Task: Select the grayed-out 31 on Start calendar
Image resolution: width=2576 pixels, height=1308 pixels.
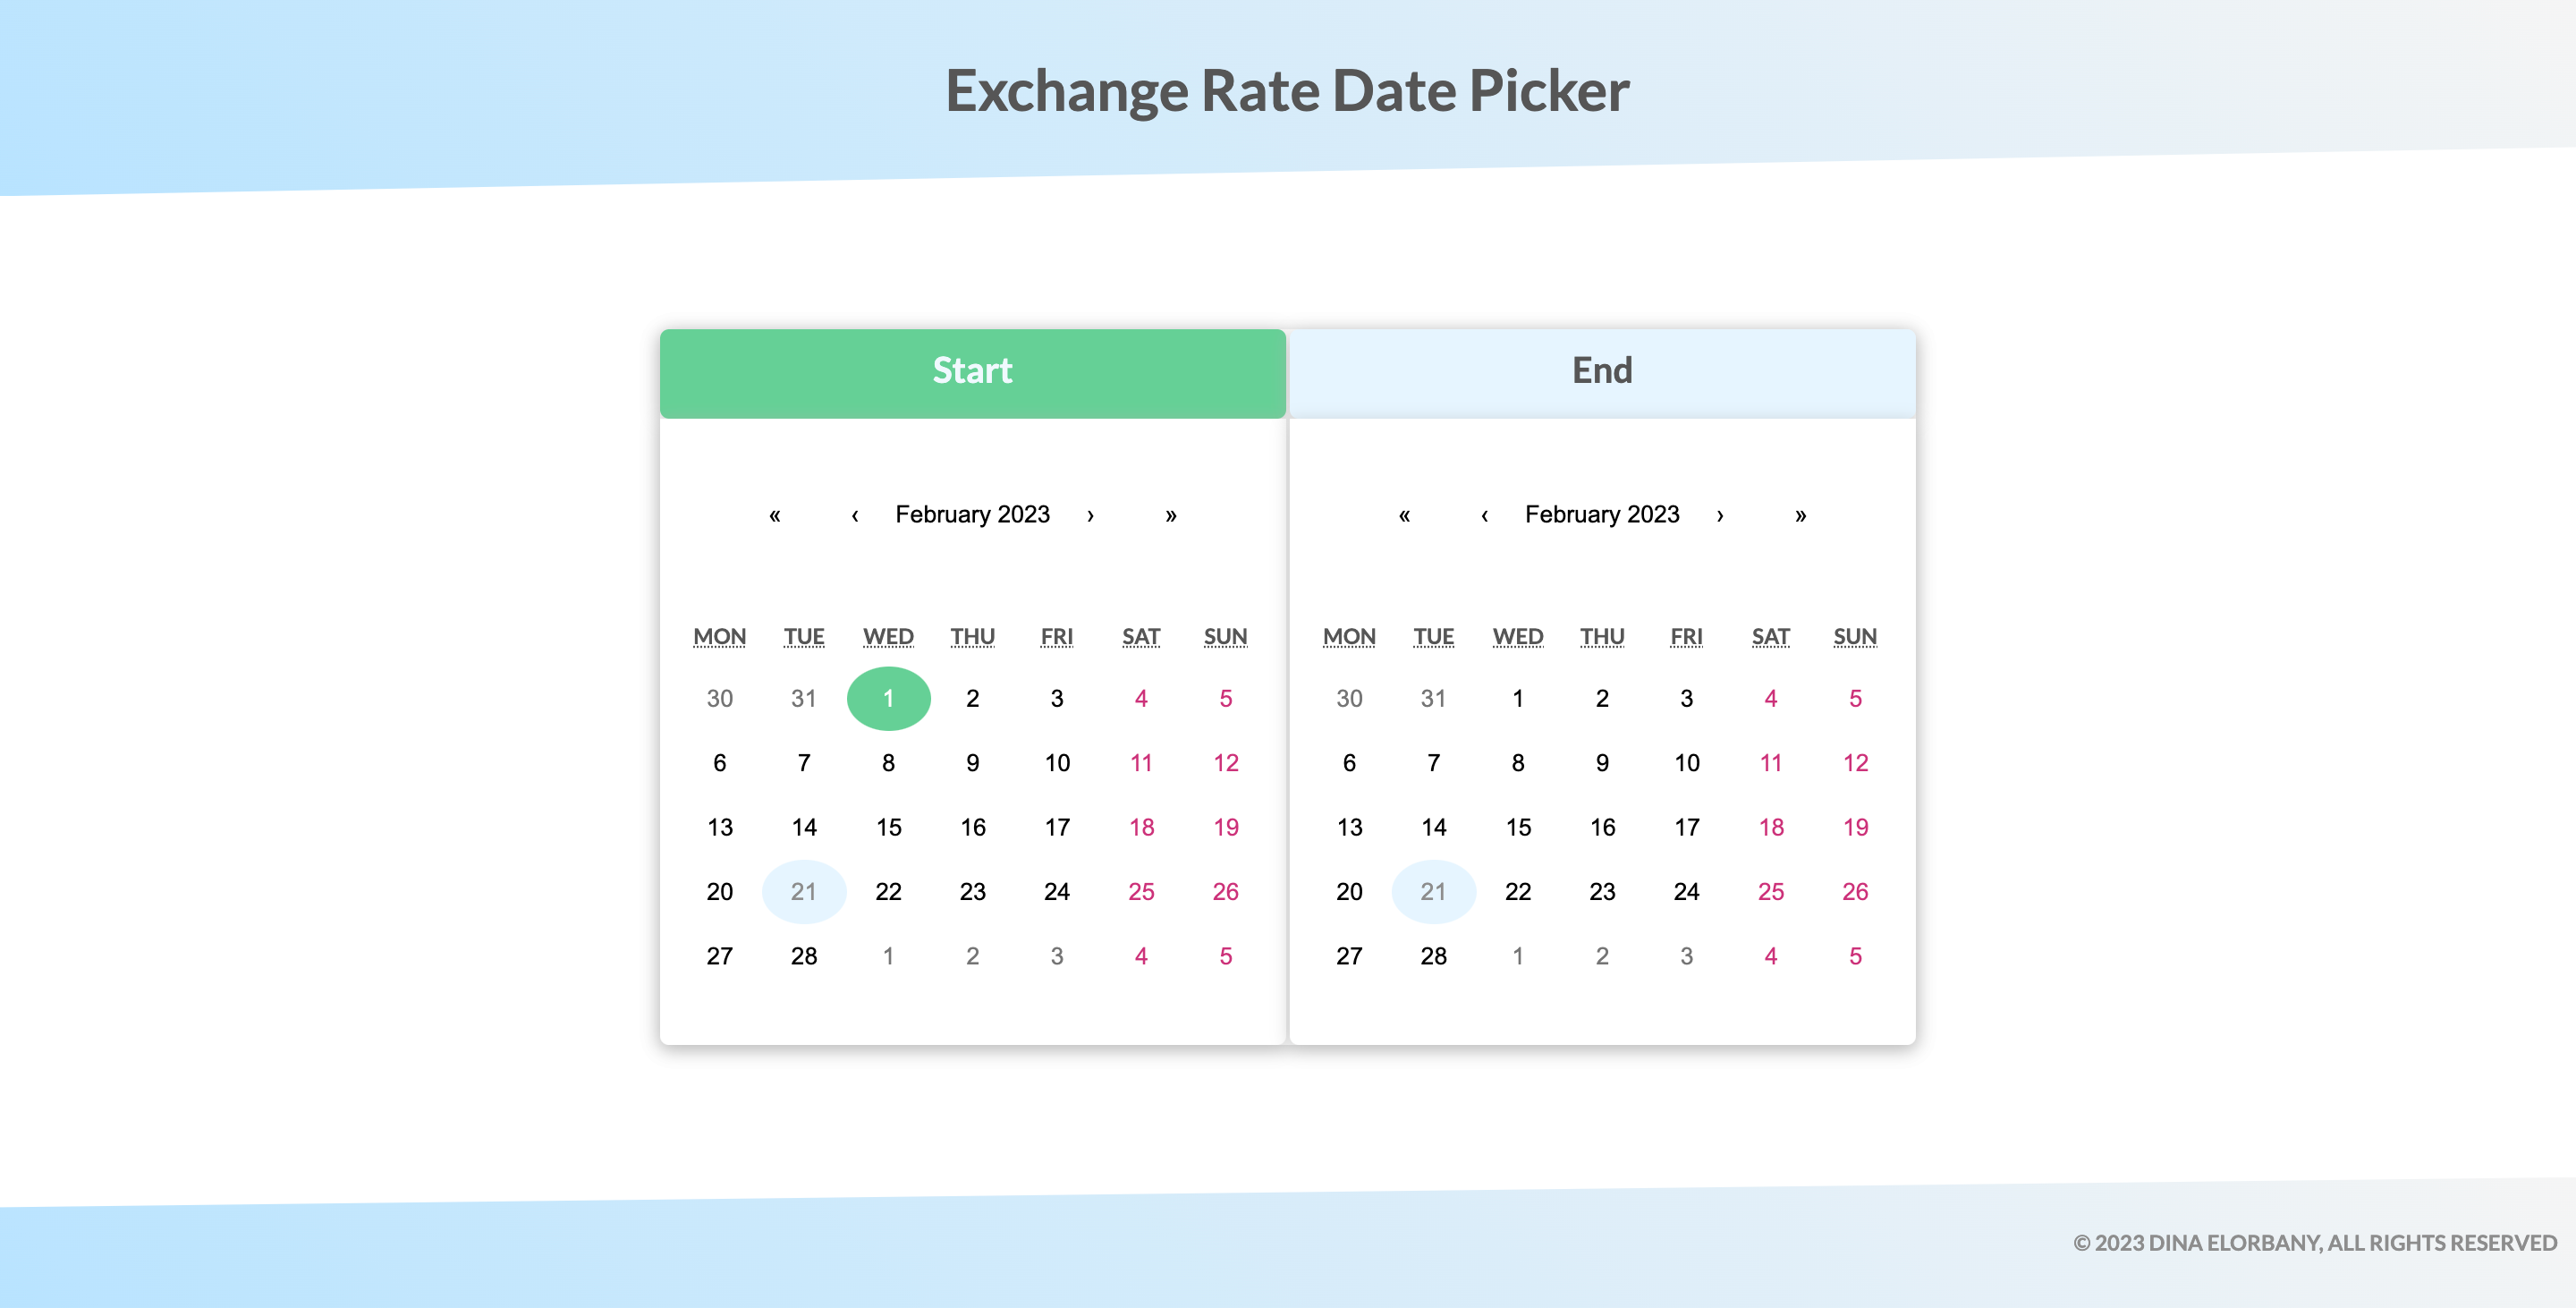Action: click(x=803, y=698)
